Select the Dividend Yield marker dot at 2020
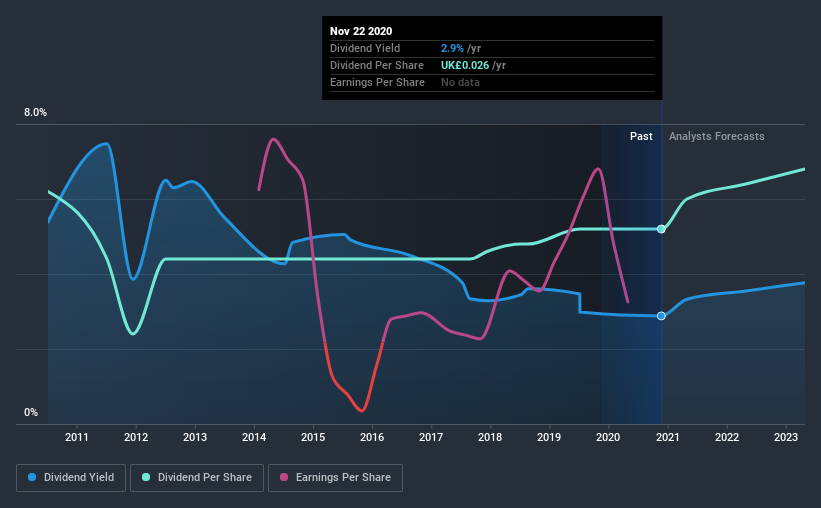The width and height of the screenshot is (821, 508). (x=661, y=316)
